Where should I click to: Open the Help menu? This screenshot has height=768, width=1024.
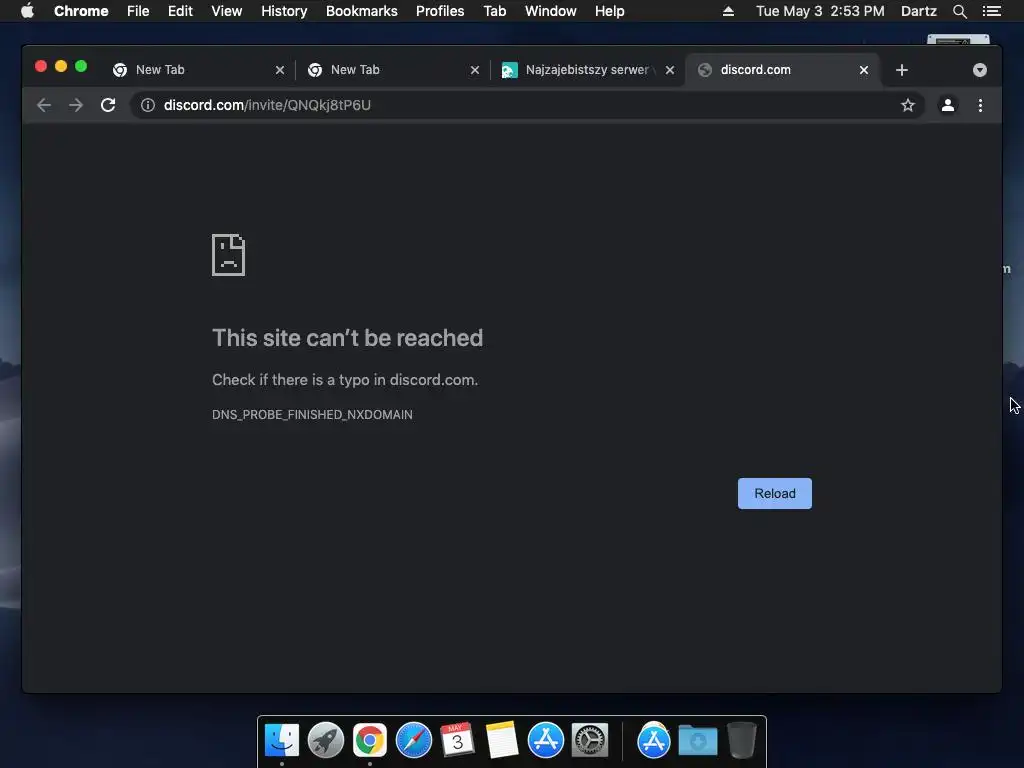coord(609,11)
